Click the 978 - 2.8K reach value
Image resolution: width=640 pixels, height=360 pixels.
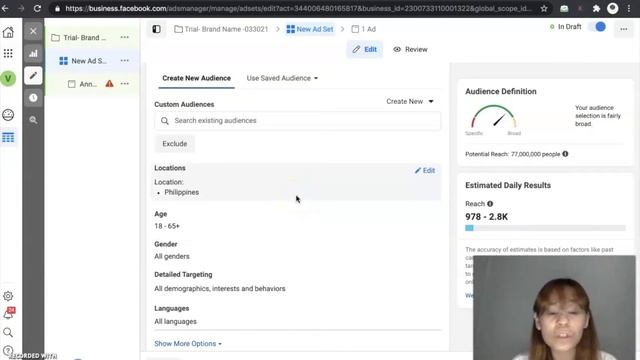pyautogui.click(x=487, y=217)
